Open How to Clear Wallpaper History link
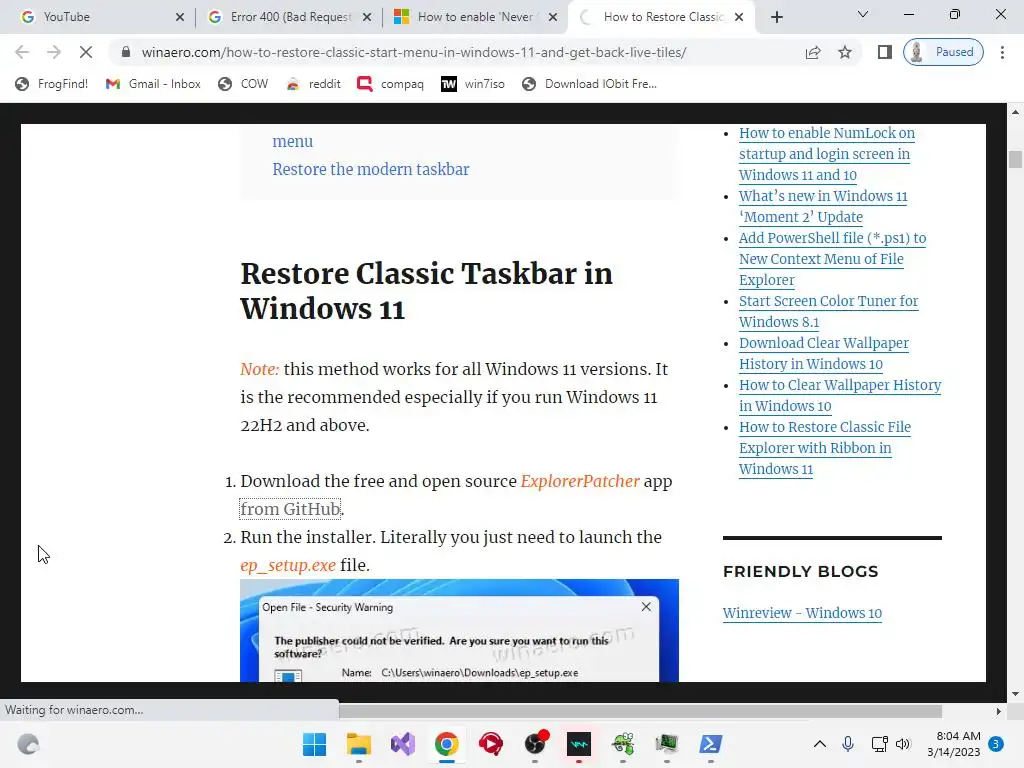Viewport: 1024px width, 768px height. (840, 395)
